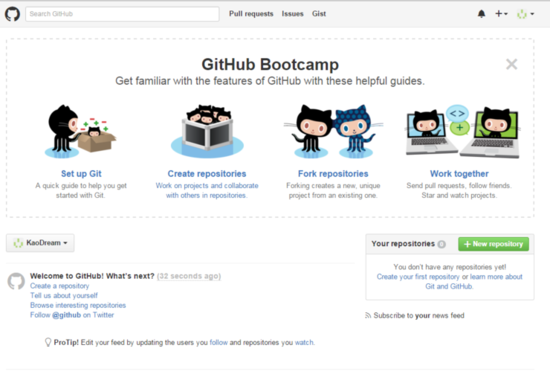Click the follow link in ProTip

click(x=219, y=342)
